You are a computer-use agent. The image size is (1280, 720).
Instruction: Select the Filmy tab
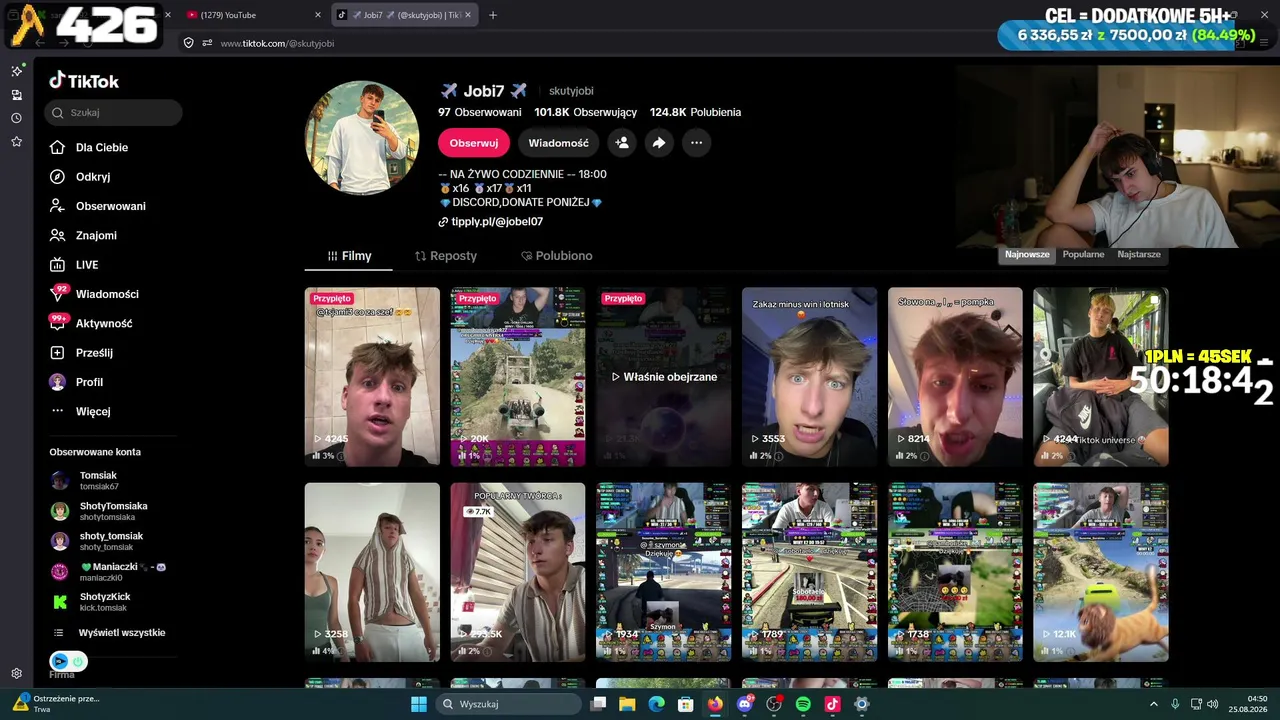click(349, 256)
